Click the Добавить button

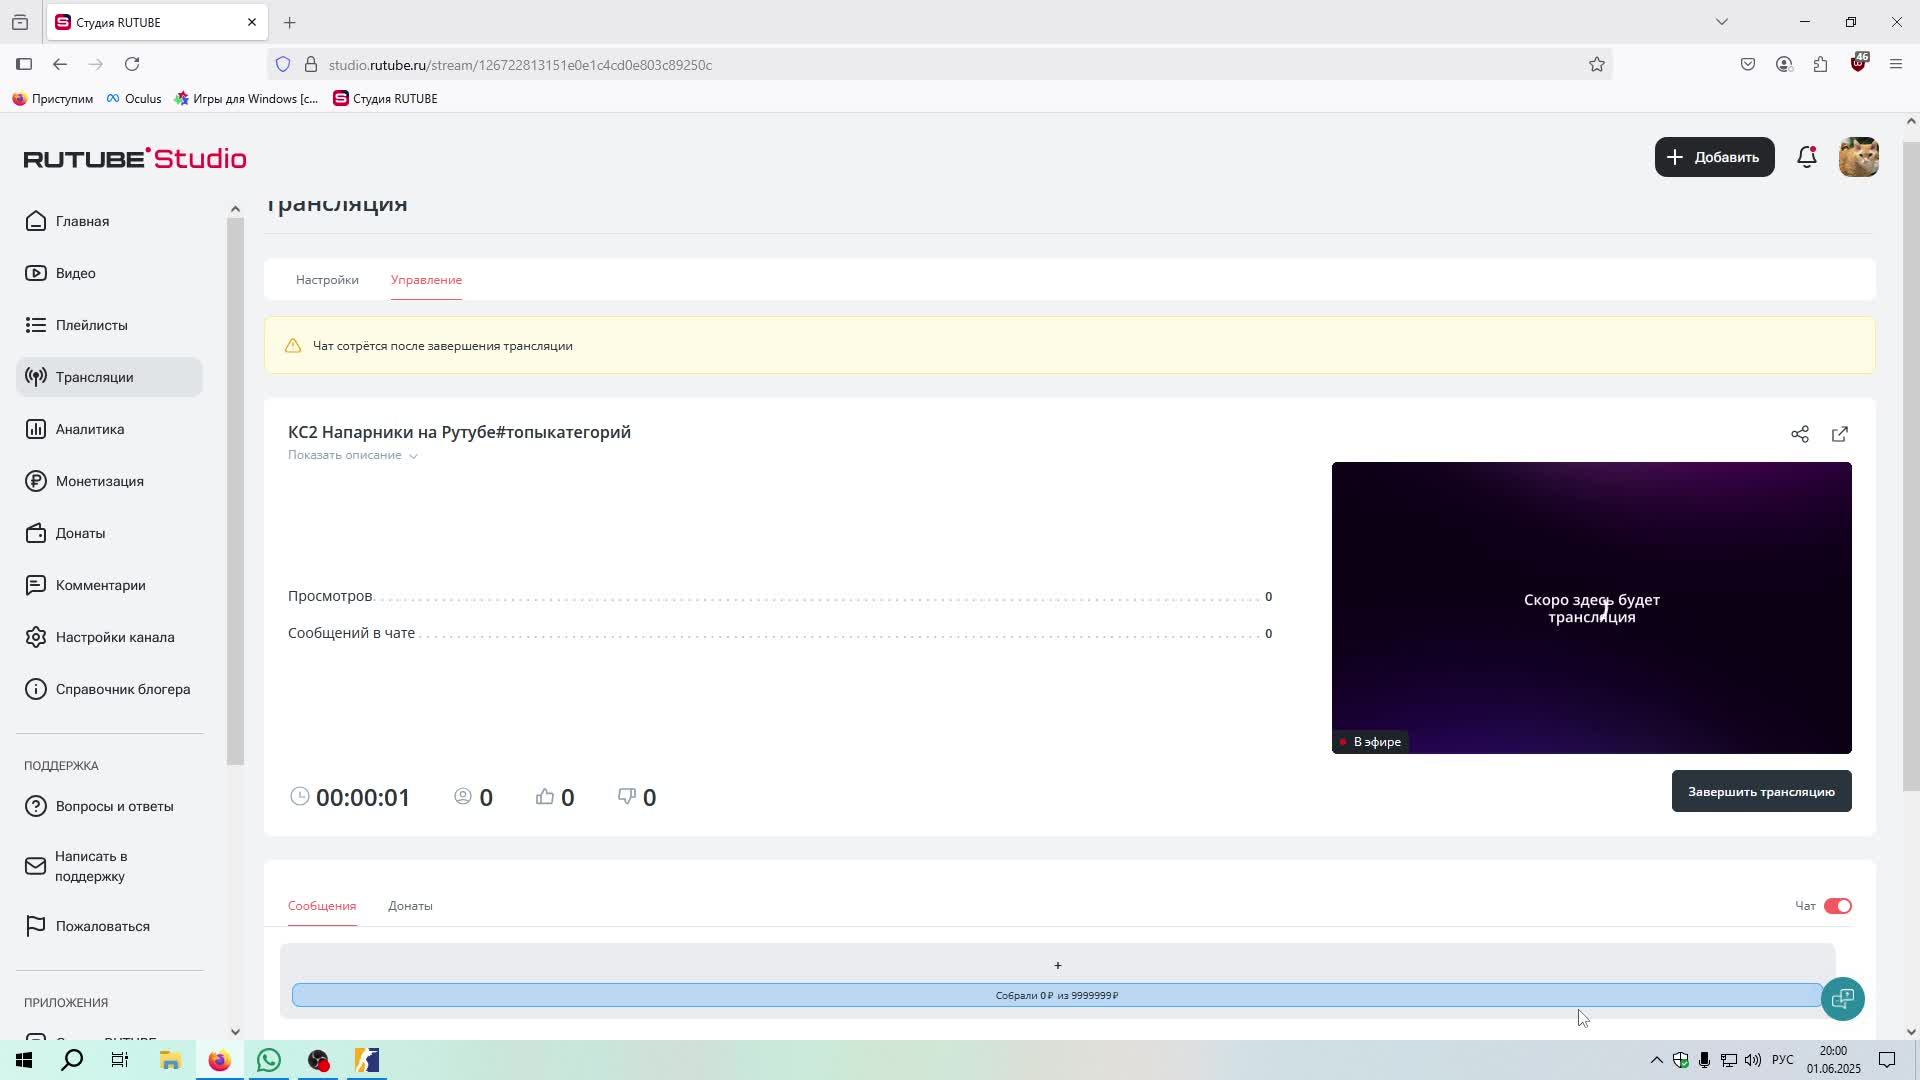point(1714,157)
